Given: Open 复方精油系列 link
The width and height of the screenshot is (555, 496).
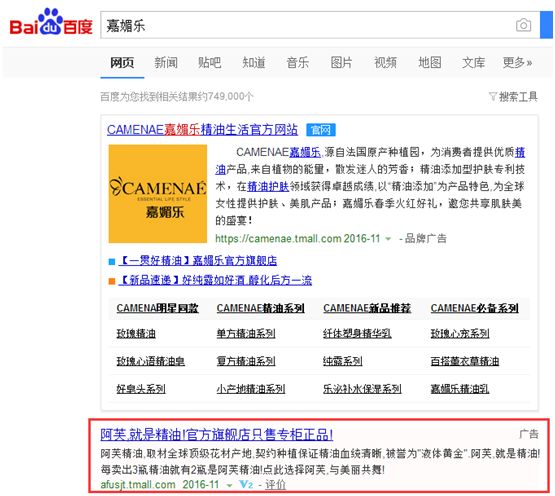Looking at the screenshot, I should [x=246, y=361].
